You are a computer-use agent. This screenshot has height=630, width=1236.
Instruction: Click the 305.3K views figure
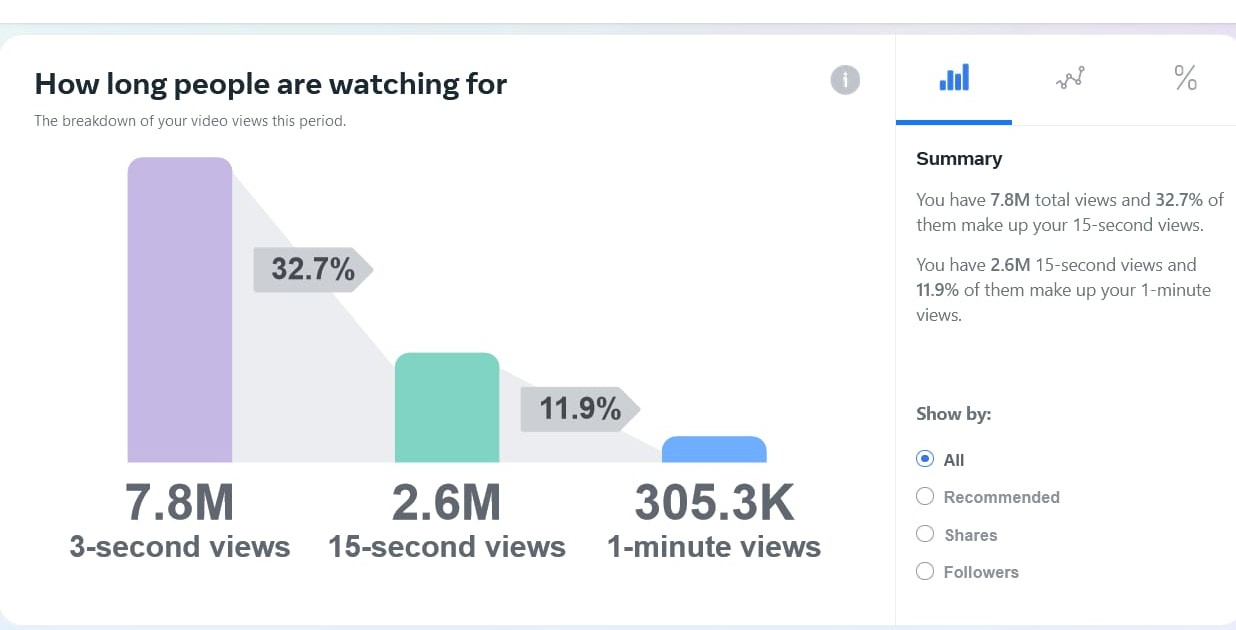(714, 502)
